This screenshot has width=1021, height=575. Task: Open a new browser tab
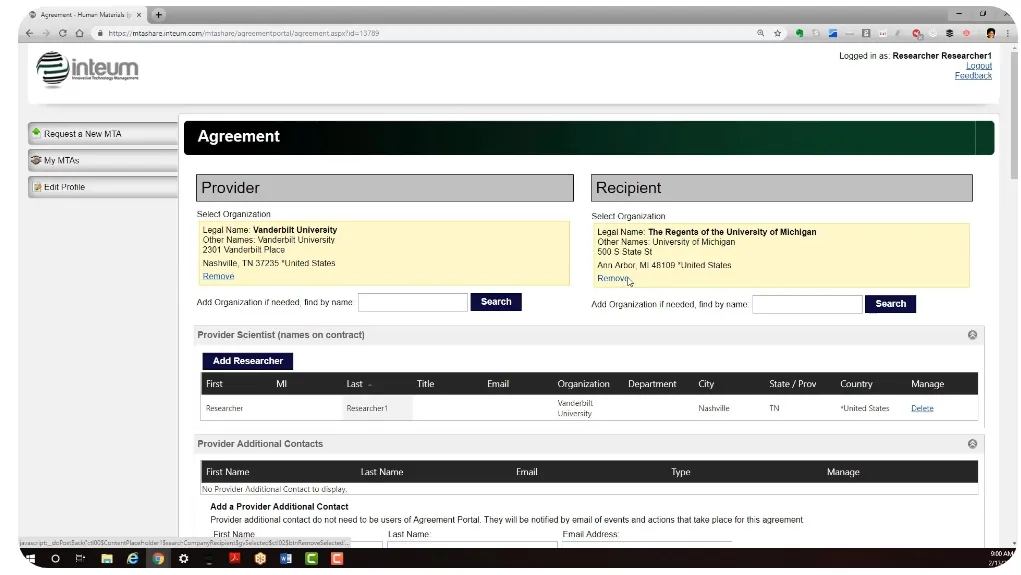pyautogui.click(x=158, y=14)
